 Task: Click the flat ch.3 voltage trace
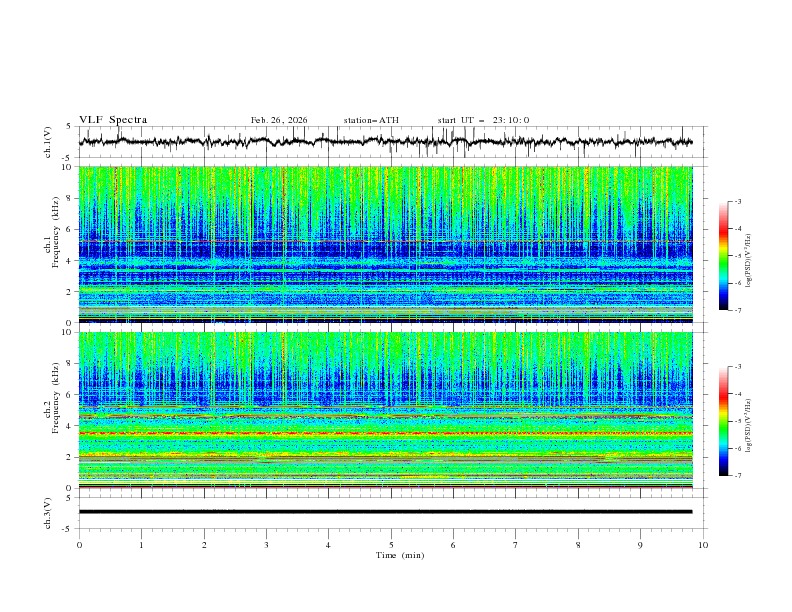click(386, 512)
